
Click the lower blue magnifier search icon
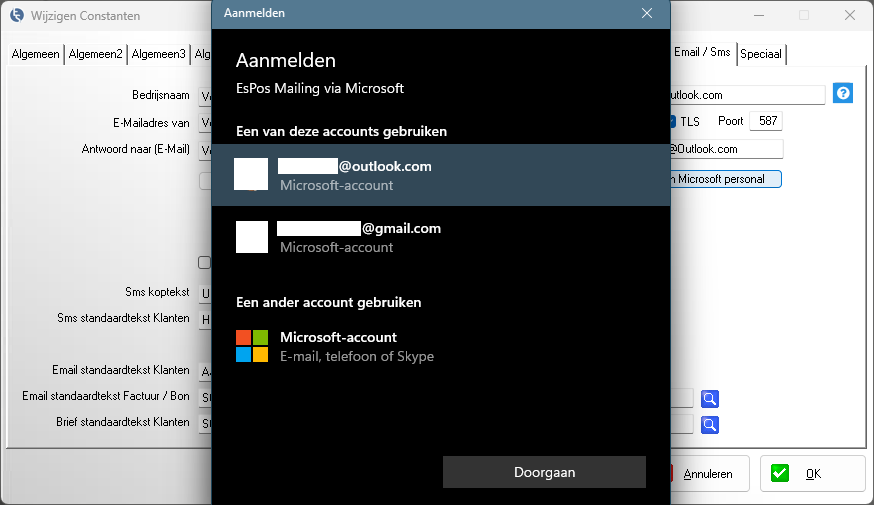710,425
